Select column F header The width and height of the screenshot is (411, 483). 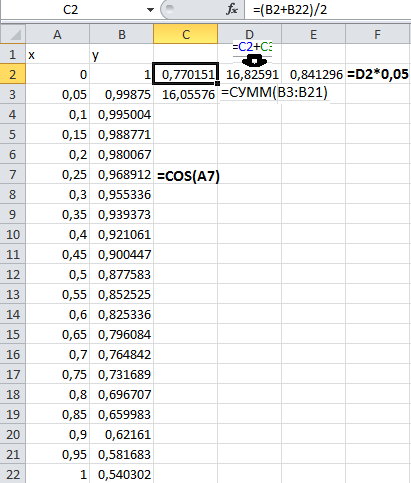[x=377, y=34]
